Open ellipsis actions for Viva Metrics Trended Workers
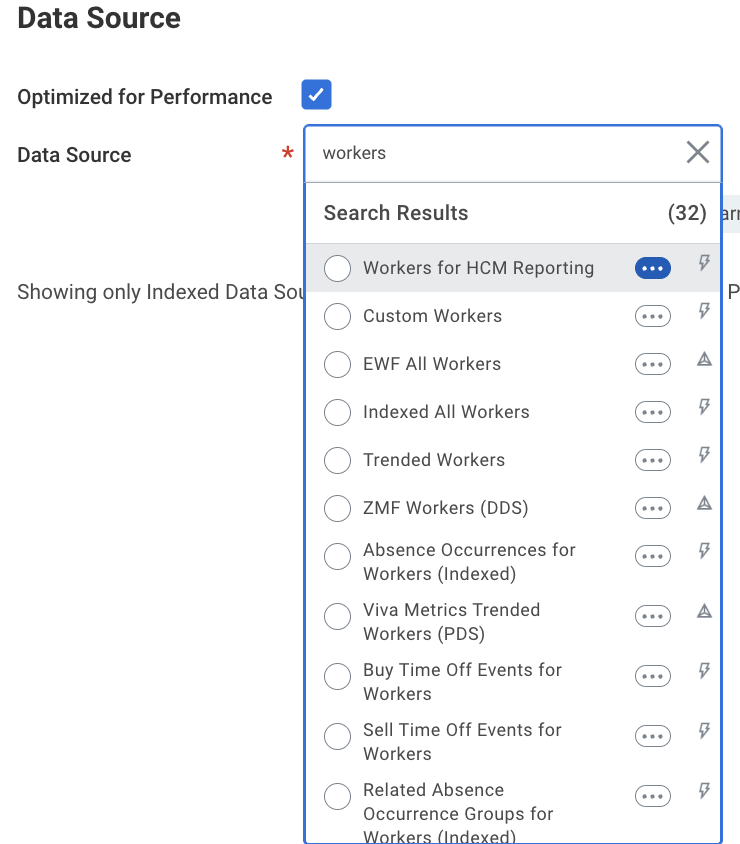Viewport: 740px width, 844px height. pos(652,616)
